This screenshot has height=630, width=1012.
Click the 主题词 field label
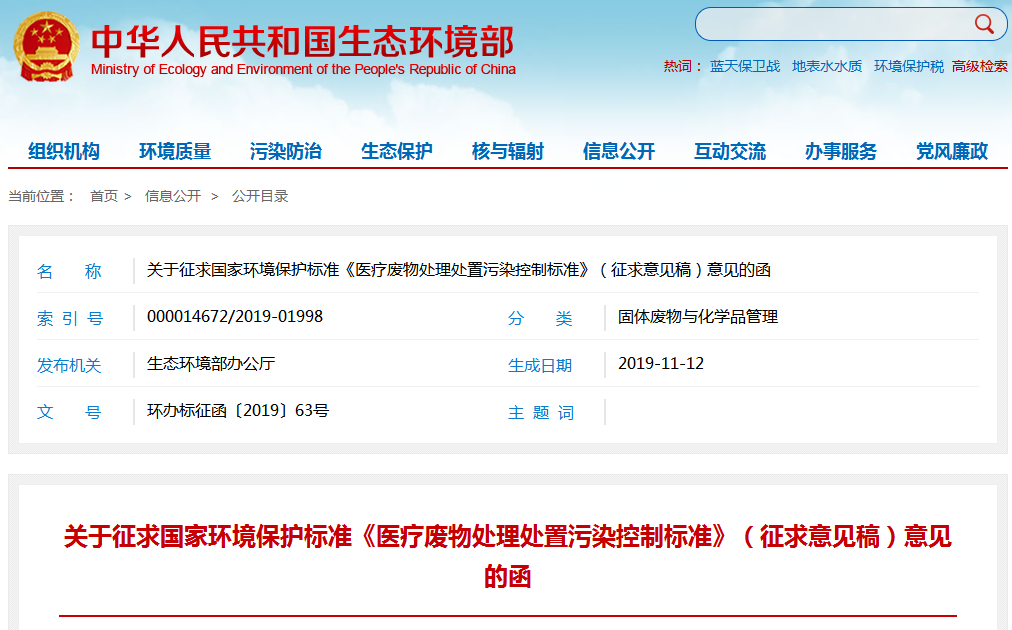[541, 412]
